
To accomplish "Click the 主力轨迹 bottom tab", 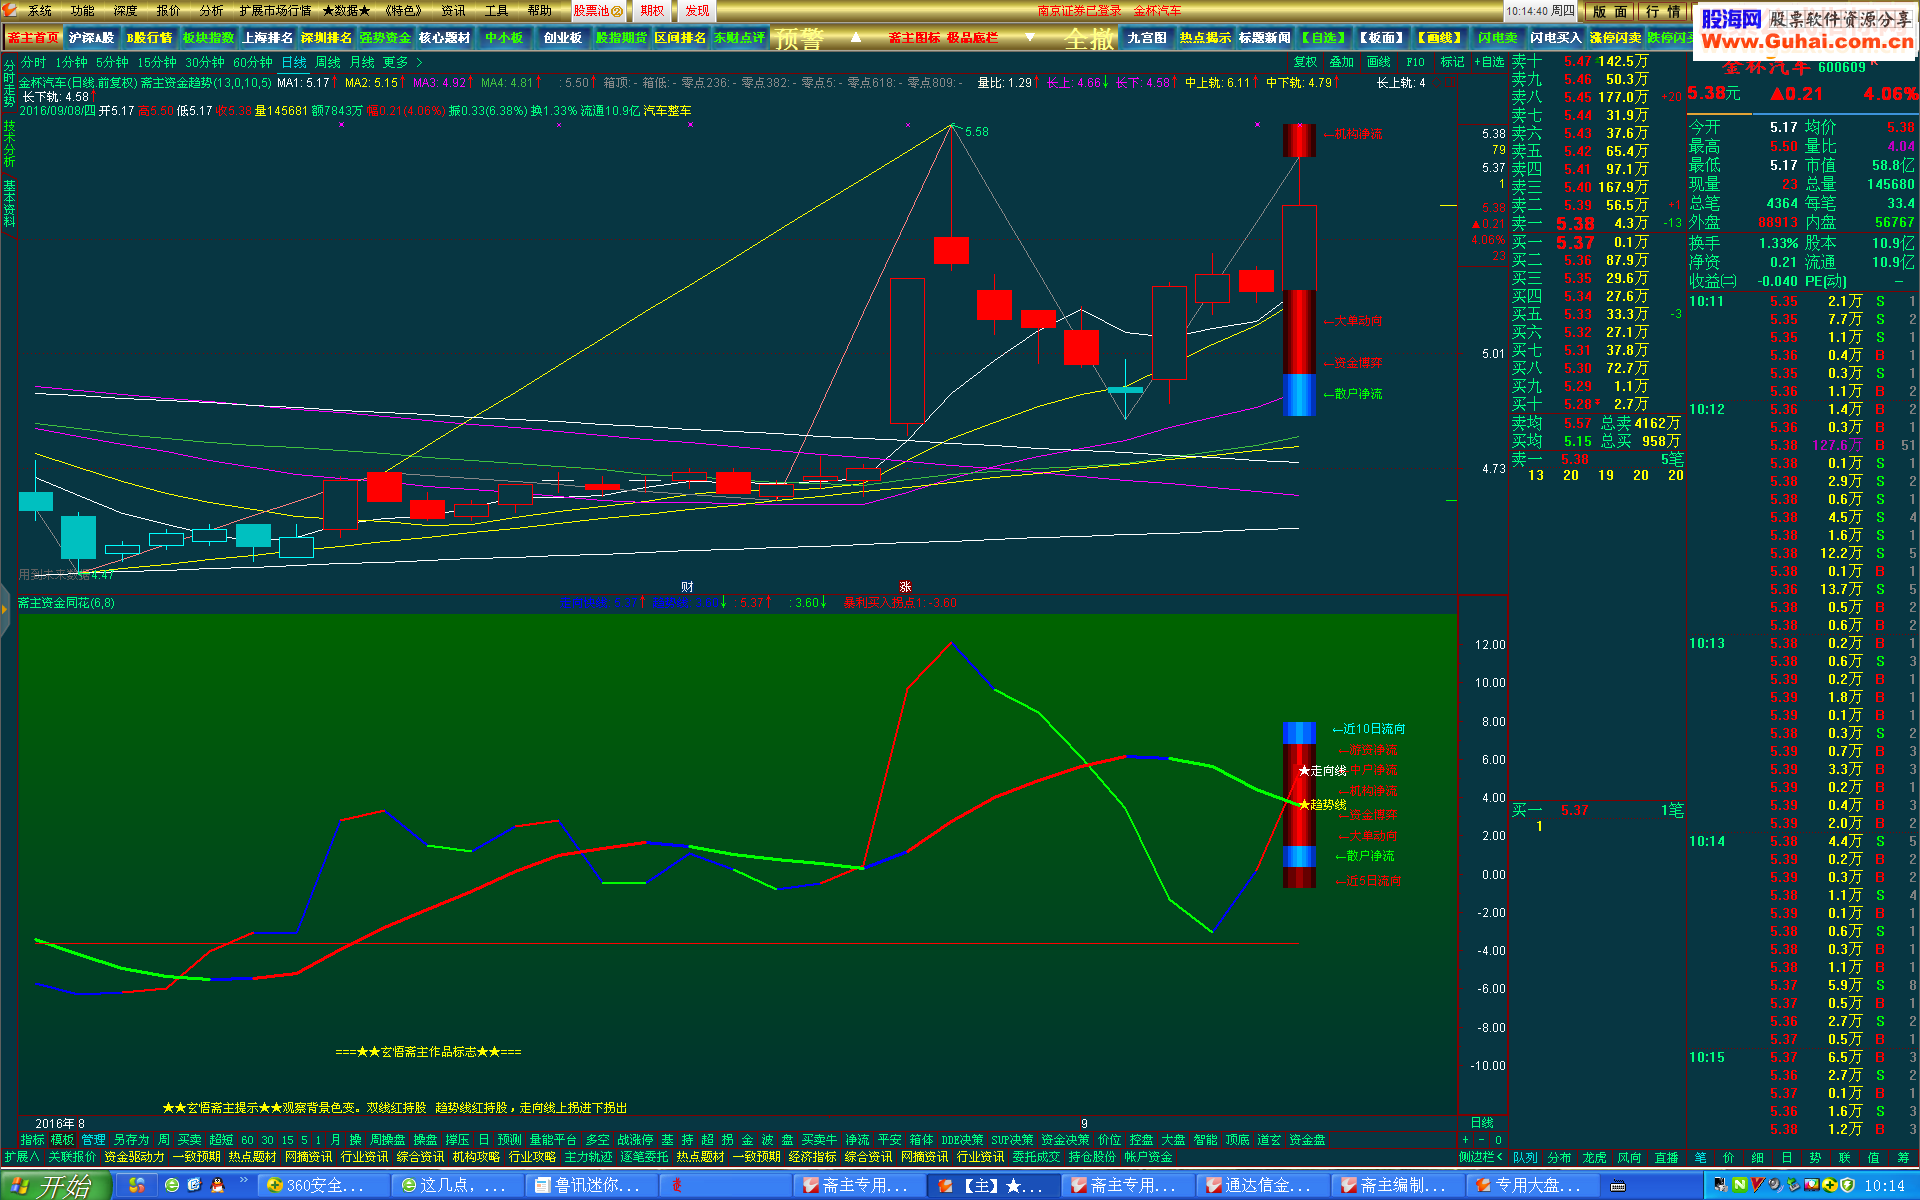I will coord(588,1157).
